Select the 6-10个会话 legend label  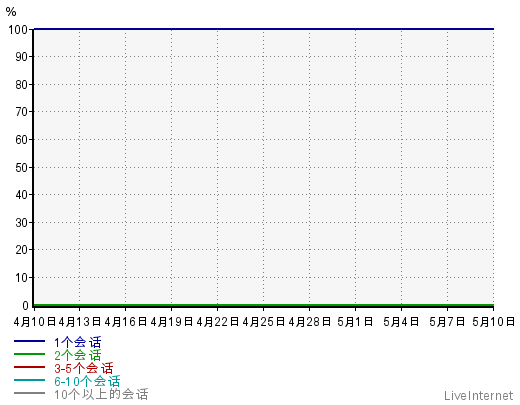pyautogui.click(x=87, y=381)
